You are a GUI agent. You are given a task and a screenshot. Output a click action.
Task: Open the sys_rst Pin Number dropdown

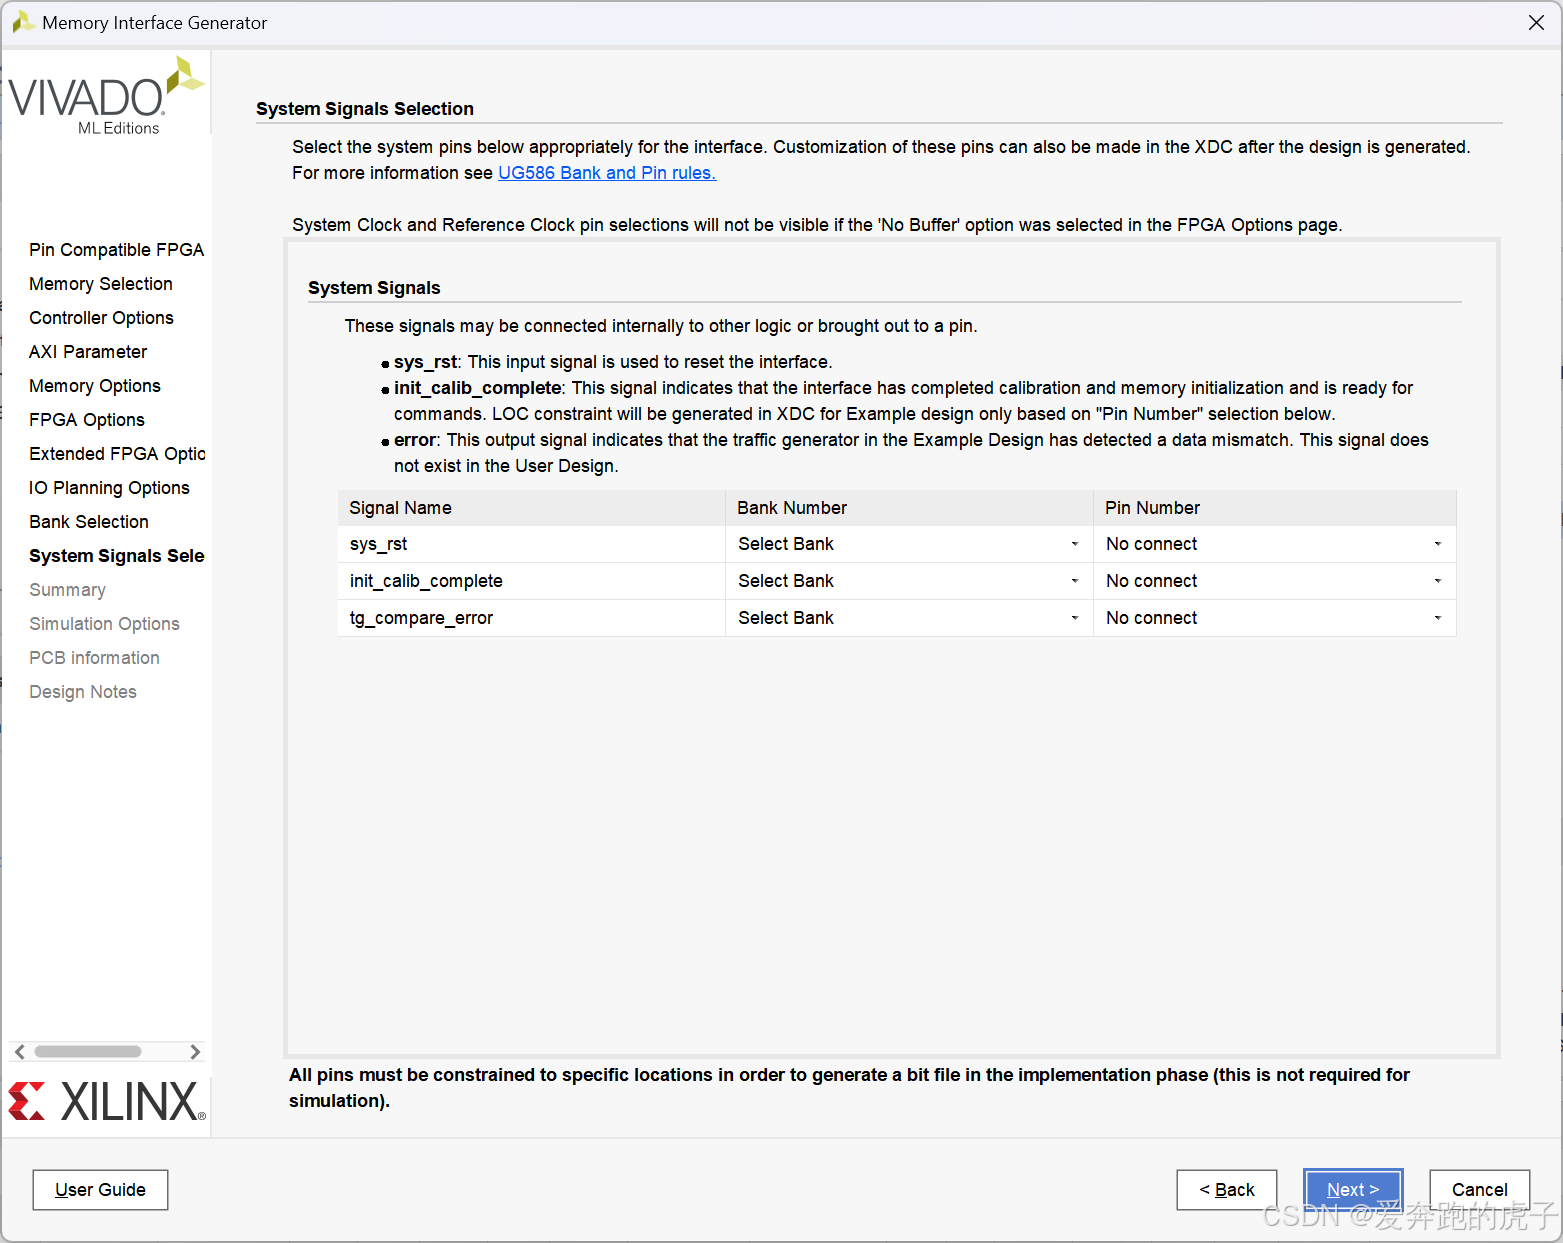click(x=1274, y=544)
